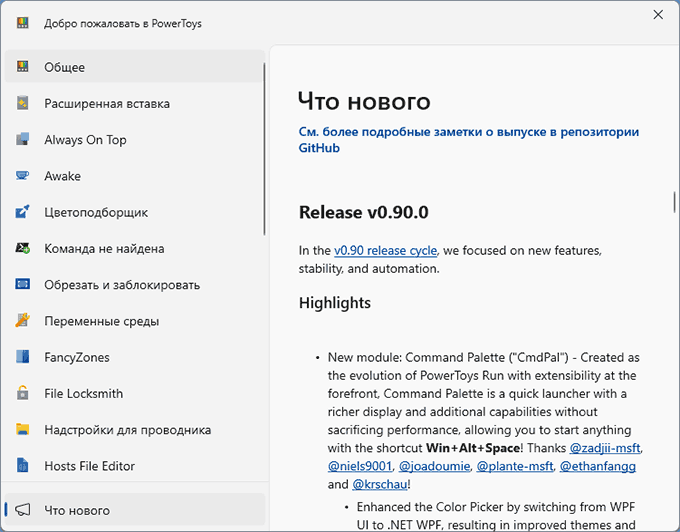The image size is (680, 532).
Task: Click the Общее sidebar icon
Action: pyautogui.click(x=23, y=67)
